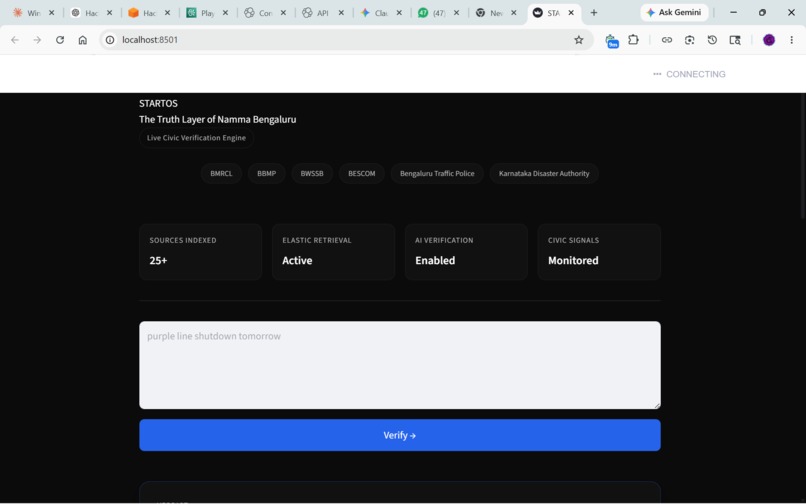Reload the localhost:8501 page
Viewport: 806px width, 504px height.
[x=60, y=40]
